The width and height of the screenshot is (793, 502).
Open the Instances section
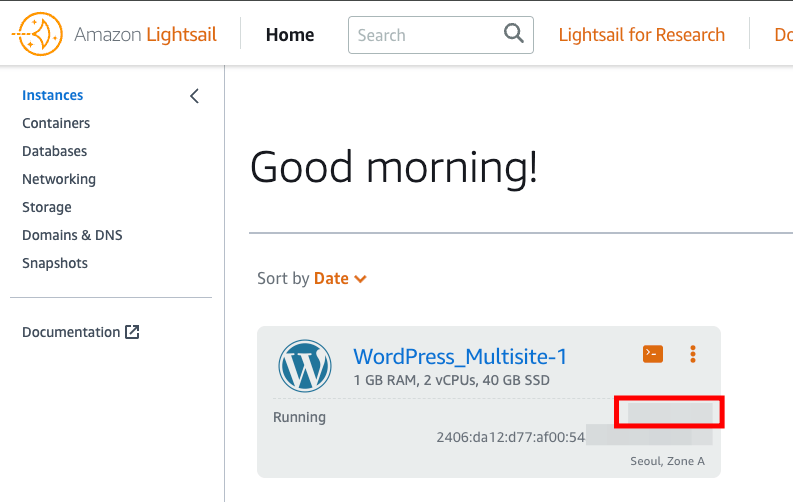coord(53,95)
